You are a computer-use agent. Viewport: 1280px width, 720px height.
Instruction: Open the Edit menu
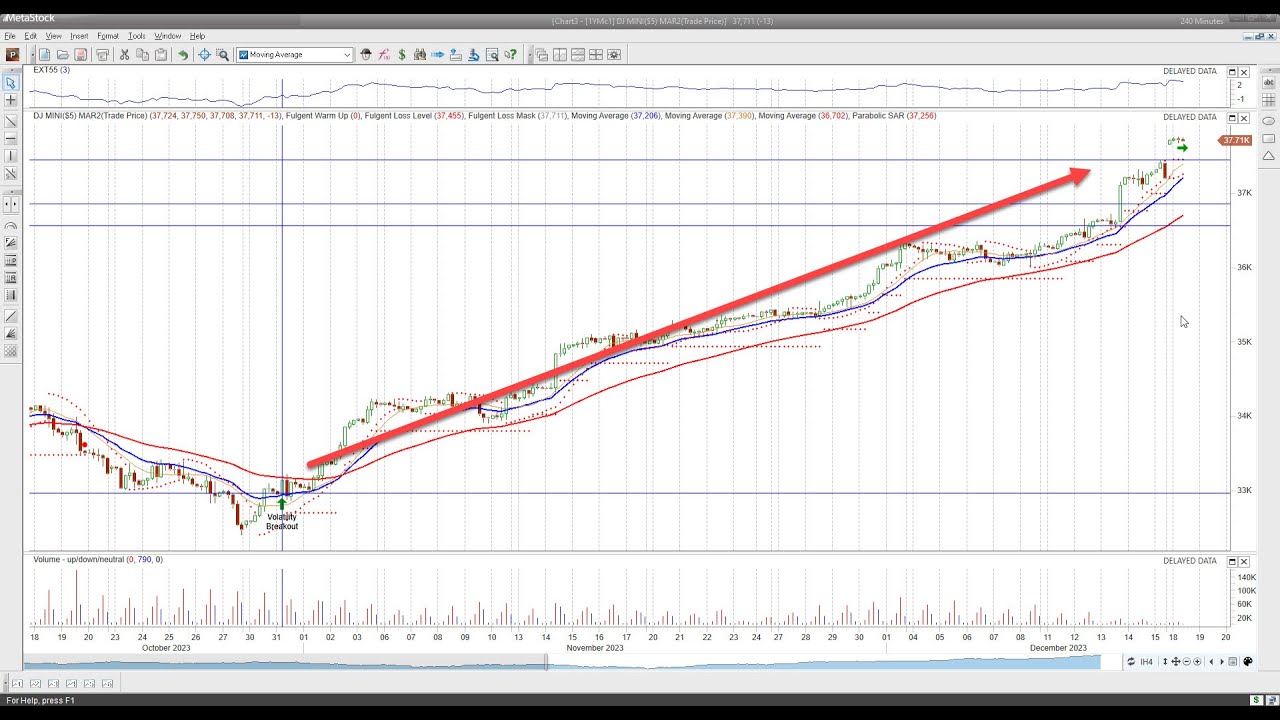(x=31, y=36)
